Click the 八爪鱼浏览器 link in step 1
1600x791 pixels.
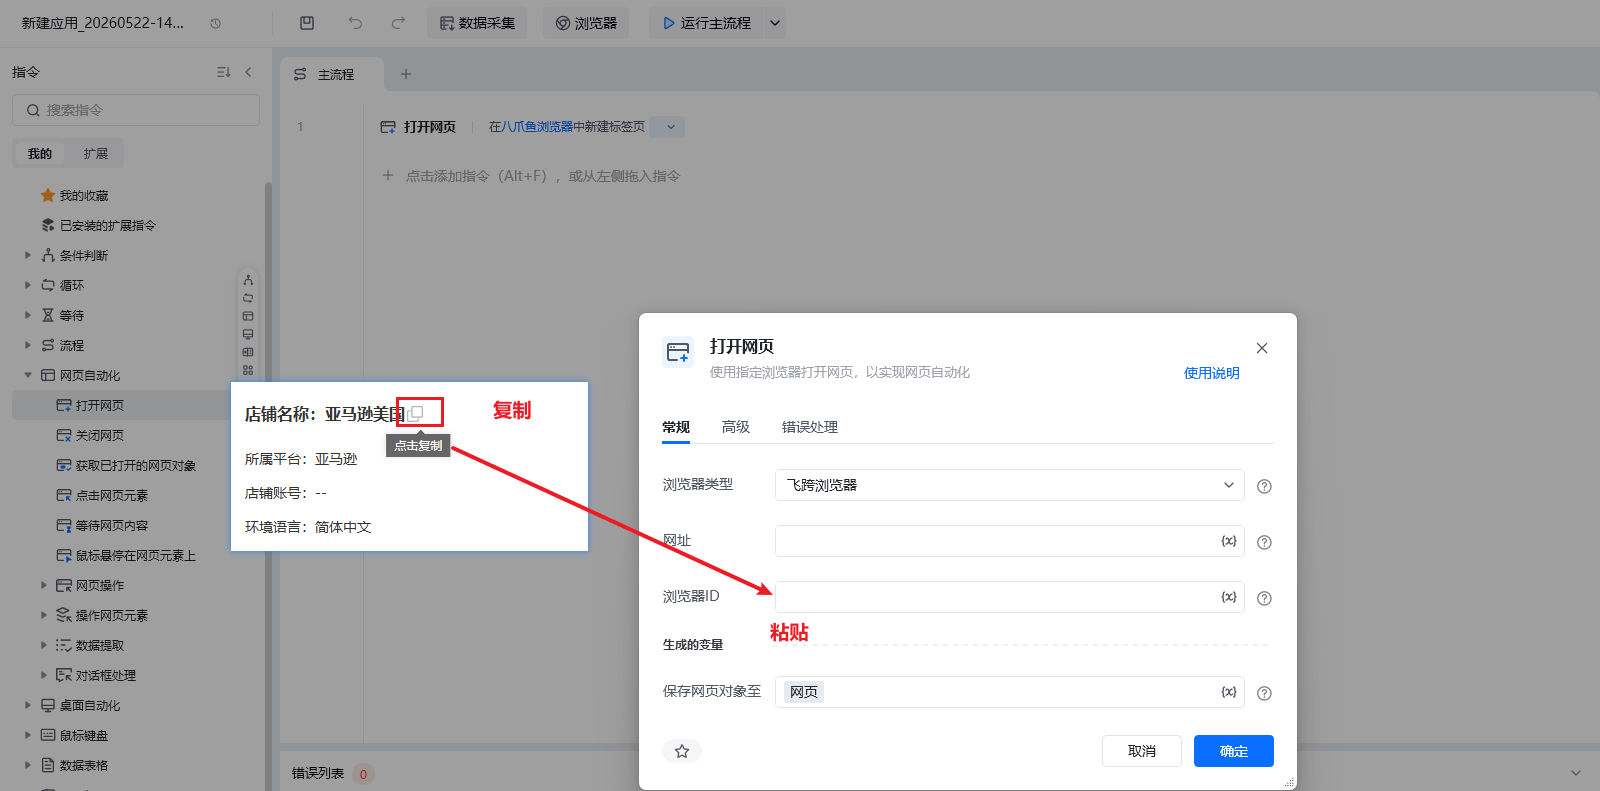(x=537, y=127)
